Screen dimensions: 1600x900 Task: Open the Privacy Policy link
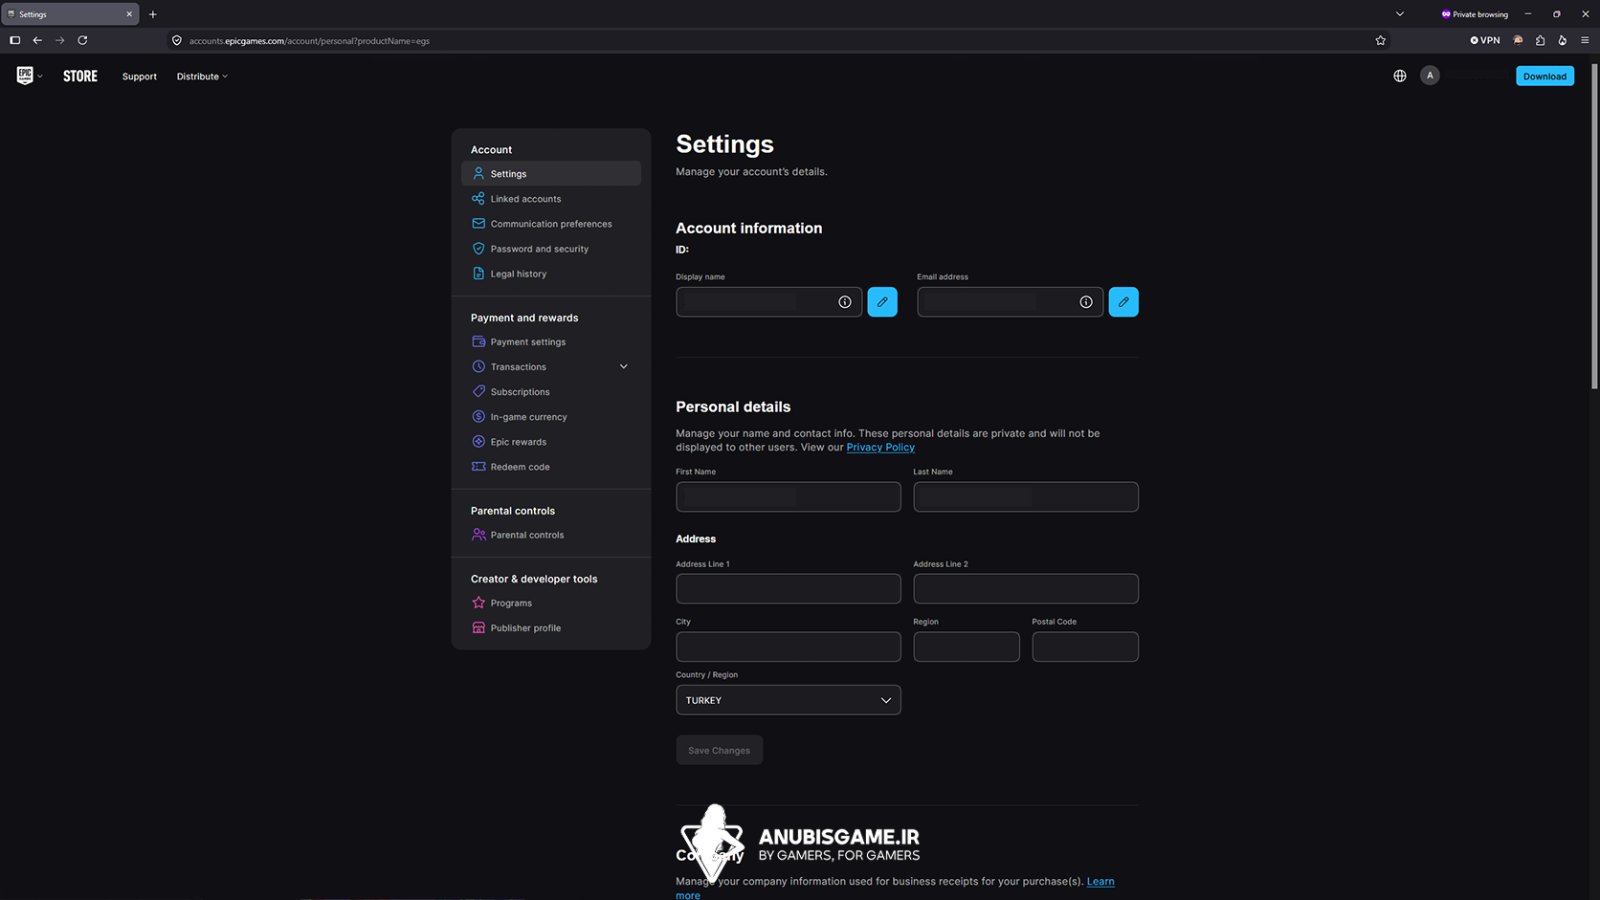(881, 447)
